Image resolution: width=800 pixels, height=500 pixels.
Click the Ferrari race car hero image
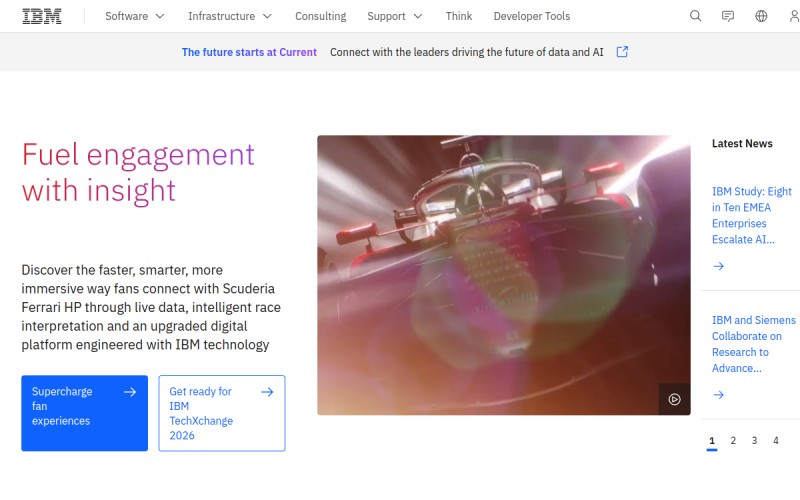point(504,275)
